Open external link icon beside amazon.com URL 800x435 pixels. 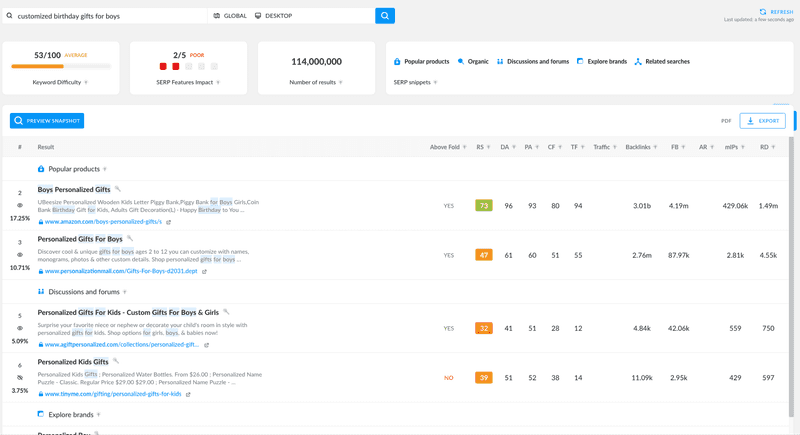coord(168,222)
